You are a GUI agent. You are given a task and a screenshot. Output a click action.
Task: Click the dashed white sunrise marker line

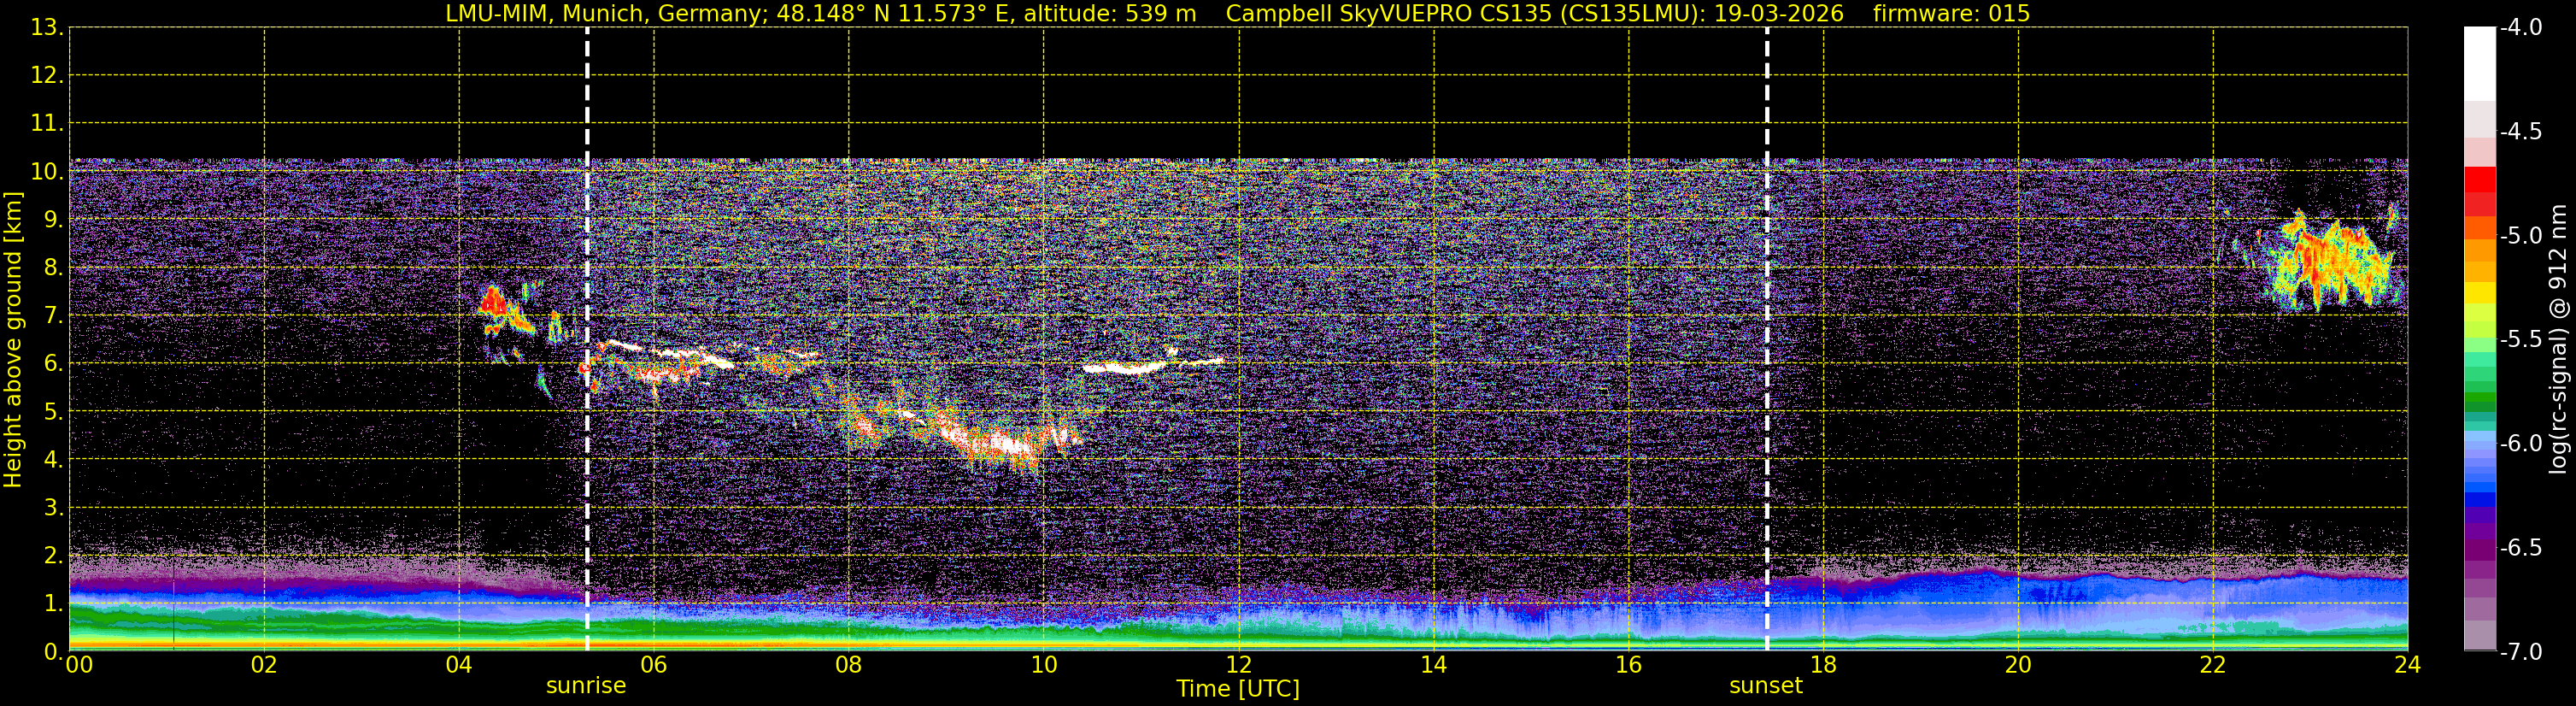click(x=587, y=339)
